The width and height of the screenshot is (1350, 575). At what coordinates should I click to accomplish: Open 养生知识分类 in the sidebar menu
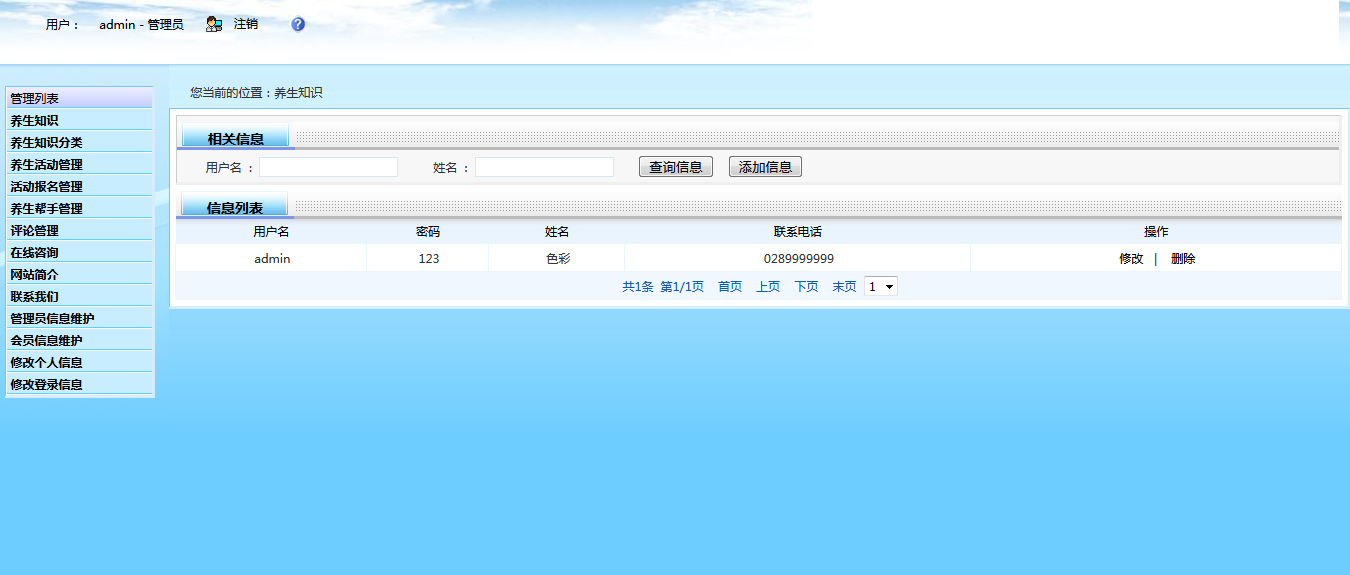click(x=79, y=142)
